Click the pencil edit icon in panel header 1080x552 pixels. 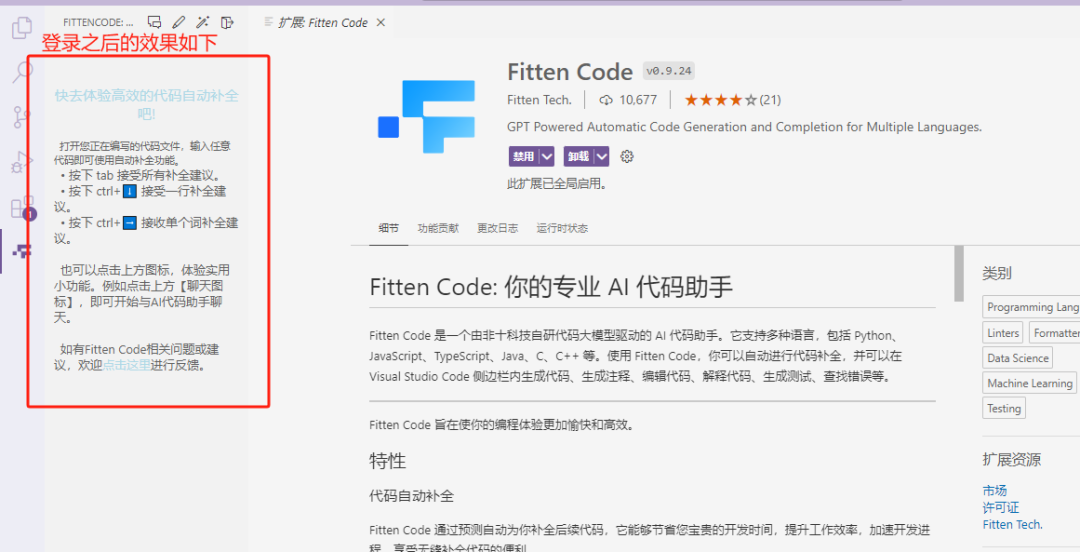(178, 23)
